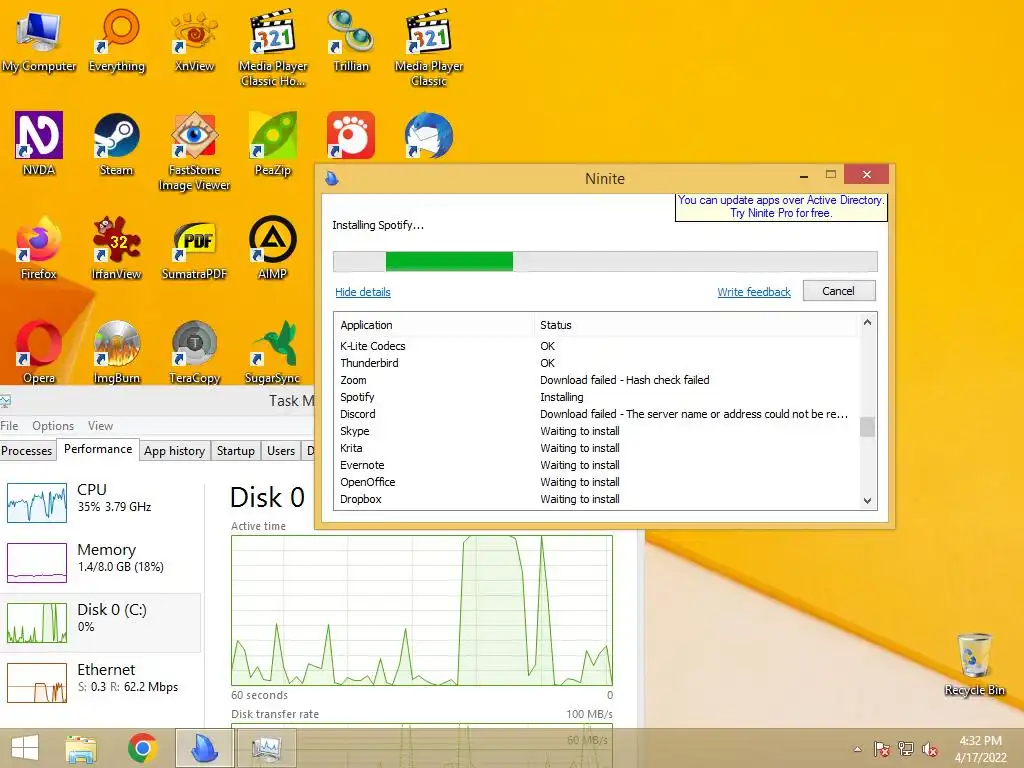
Task: Select the K-Lite Codecs row
Action: (x=597, y=346)
